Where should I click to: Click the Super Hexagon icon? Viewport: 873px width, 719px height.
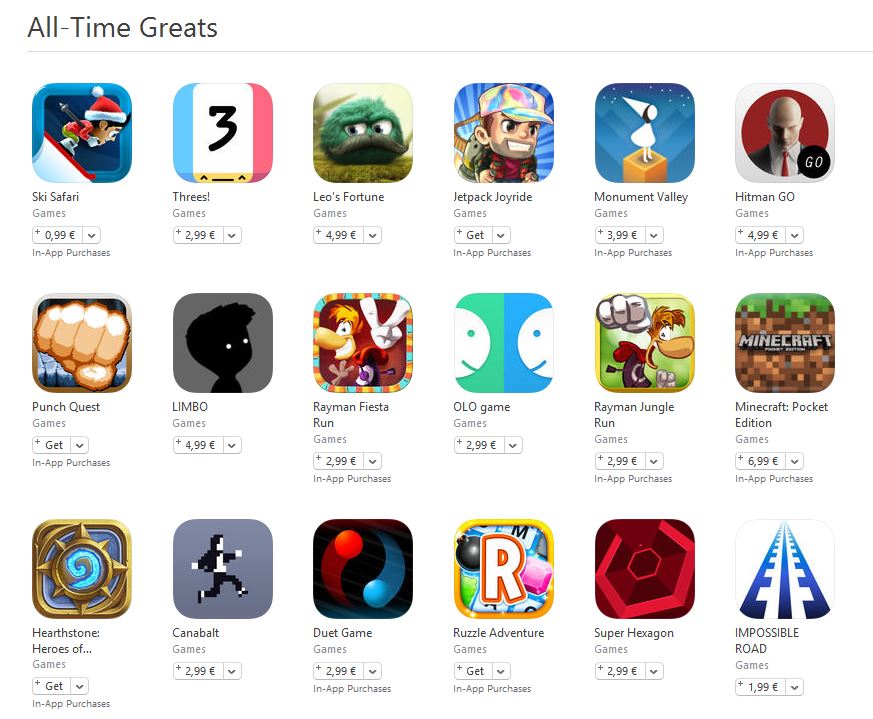tap(644, 569)
